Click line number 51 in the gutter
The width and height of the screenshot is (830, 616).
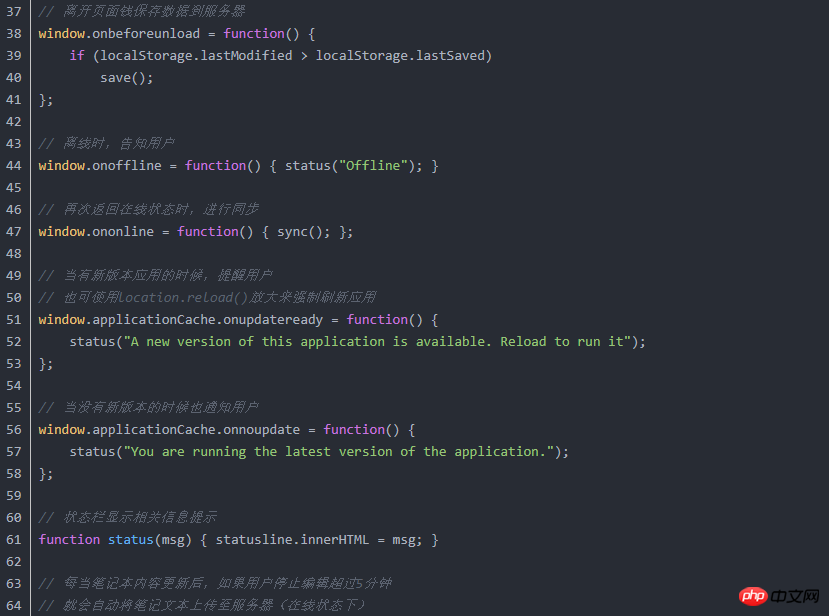(14, 319)
